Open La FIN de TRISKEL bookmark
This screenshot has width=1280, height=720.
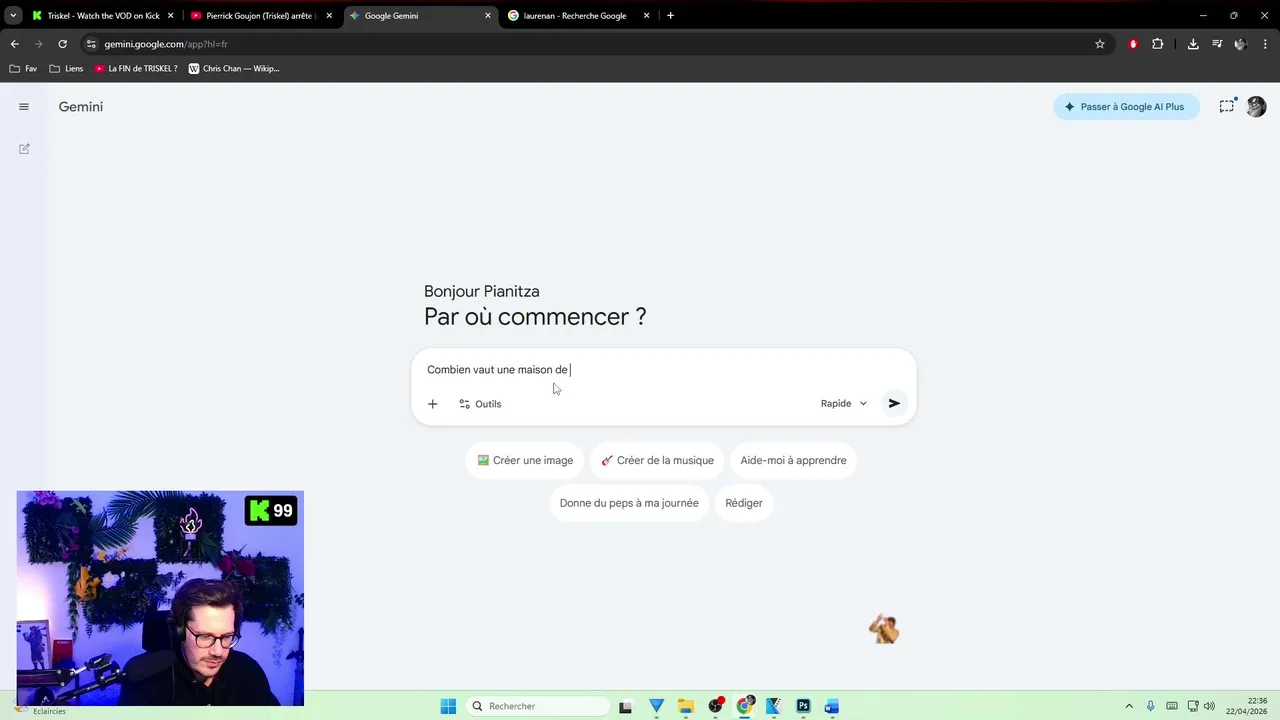point(136,69)
